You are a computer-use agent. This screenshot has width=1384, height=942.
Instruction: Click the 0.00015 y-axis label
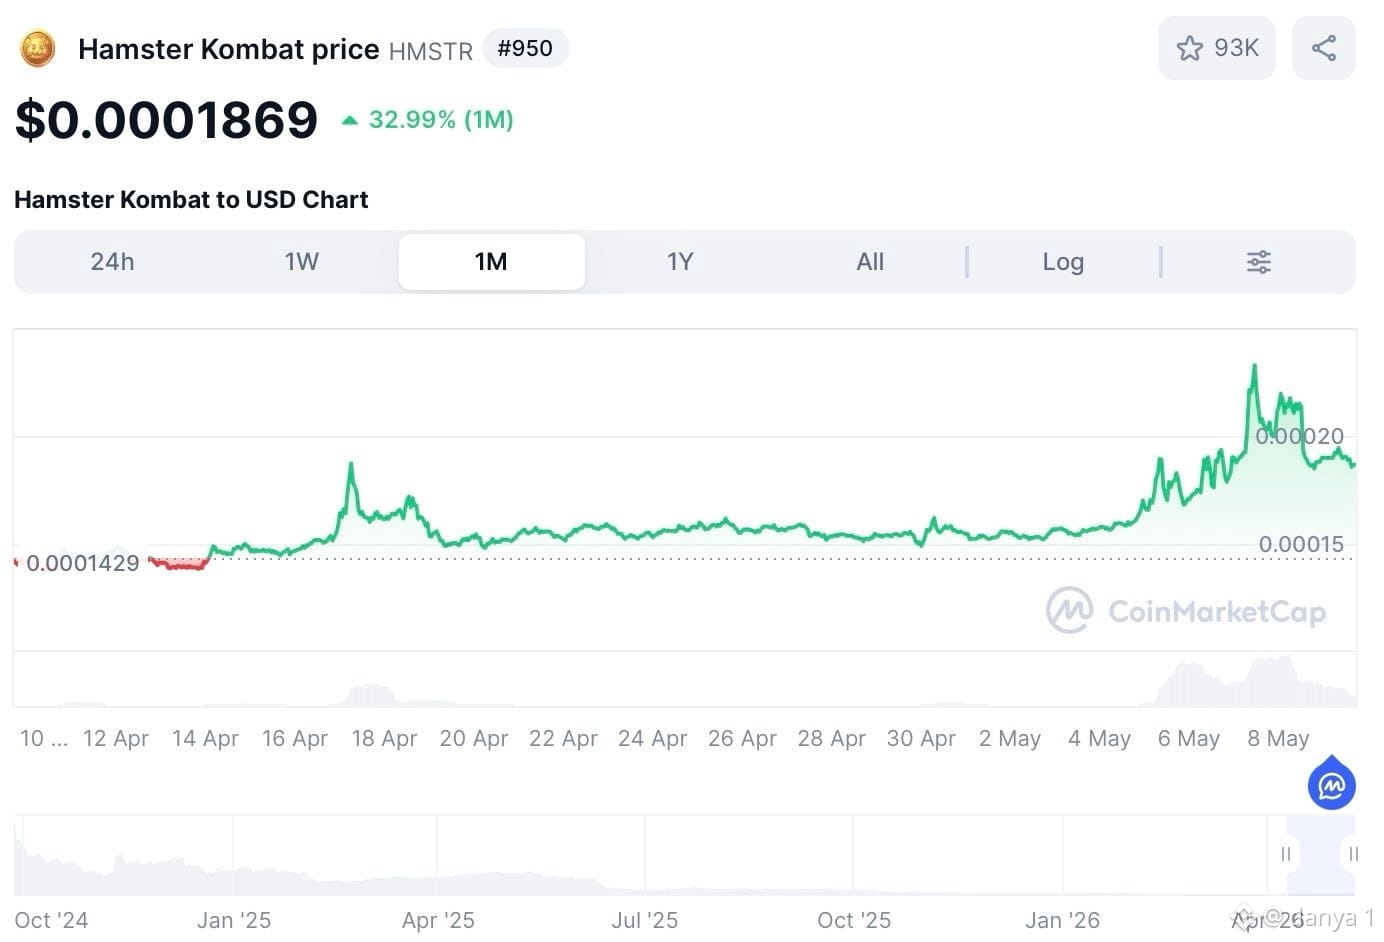click(x=1301, y=544)
